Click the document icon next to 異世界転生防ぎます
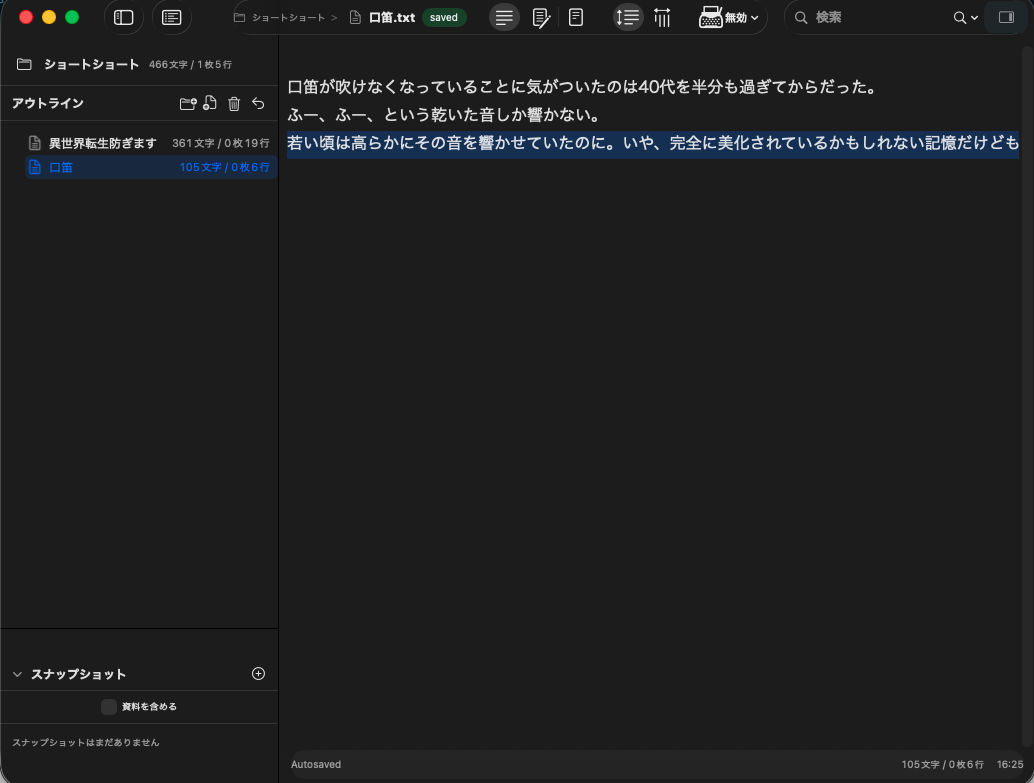The width and height of the screenshot is (1034, 783). pos(35,143)
